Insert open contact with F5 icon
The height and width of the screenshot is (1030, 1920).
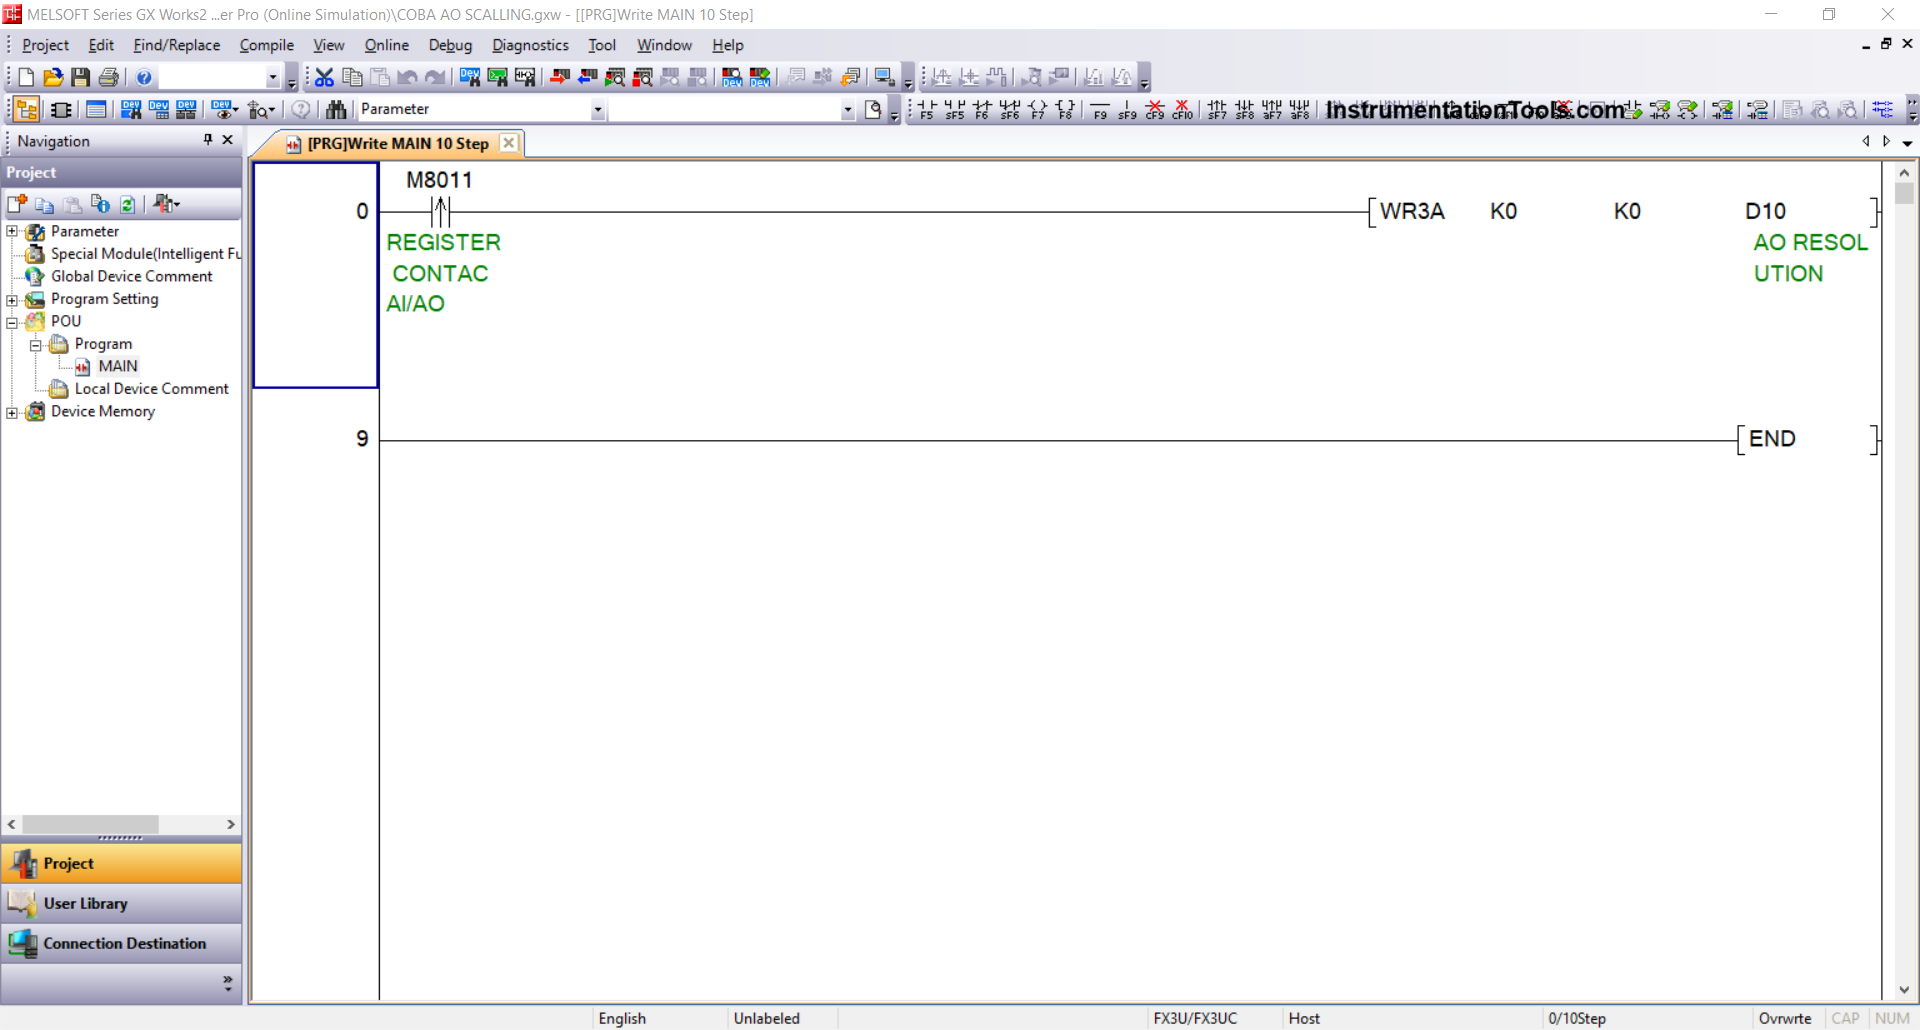pyautogui.click(x=927, y=109)
